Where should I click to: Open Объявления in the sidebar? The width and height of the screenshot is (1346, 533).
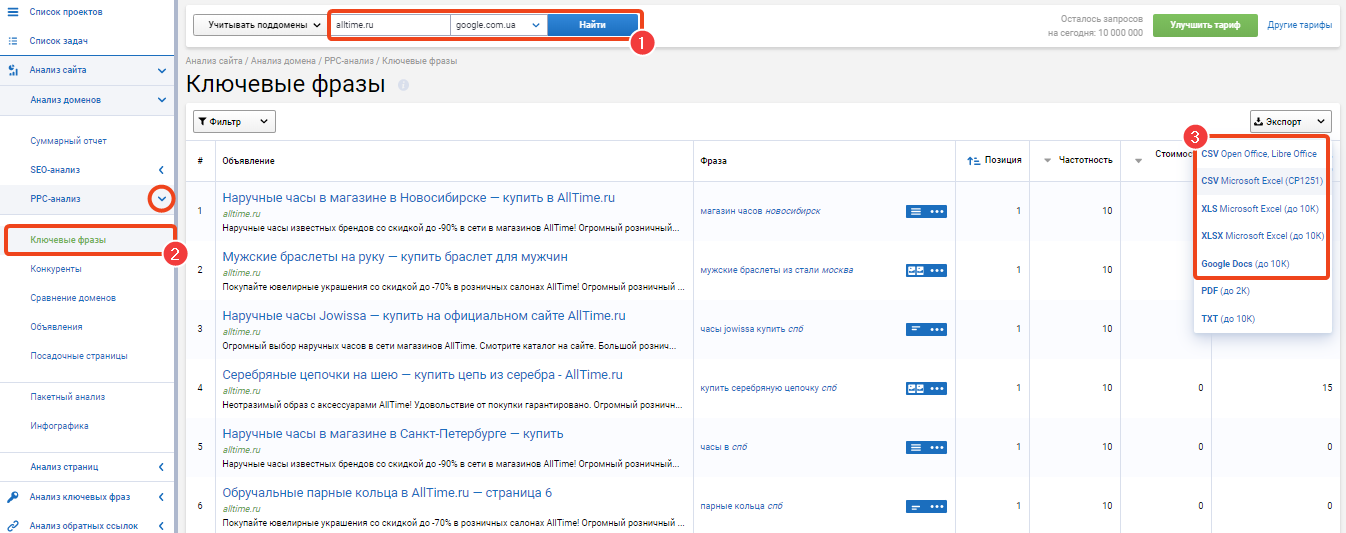(56, 327)
